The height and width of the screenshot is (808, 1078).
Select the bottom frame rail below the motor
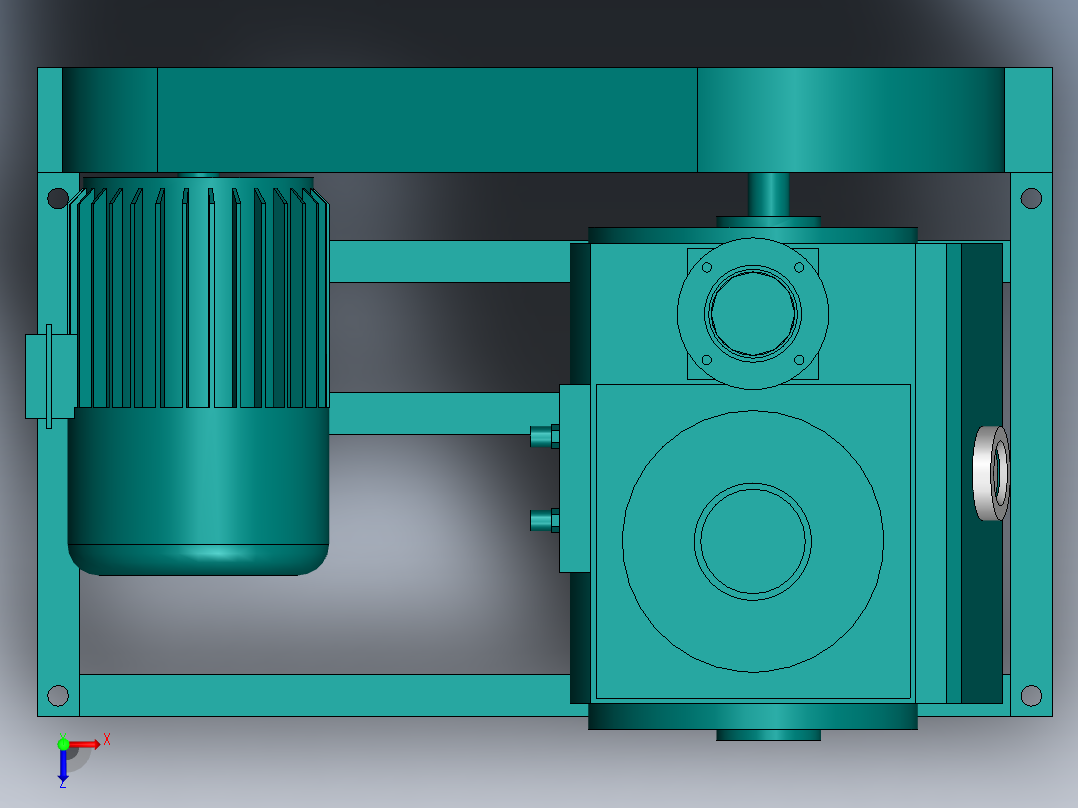324,695
